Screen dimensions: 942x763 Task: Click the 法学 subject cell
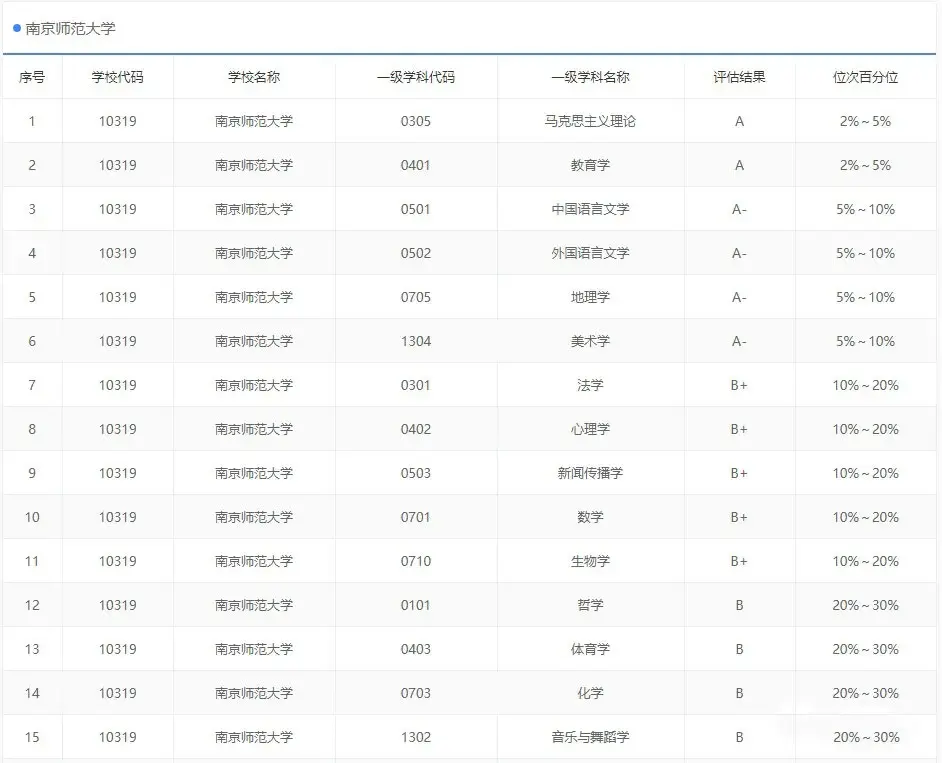pyautogui.click(x=590, y=385)
